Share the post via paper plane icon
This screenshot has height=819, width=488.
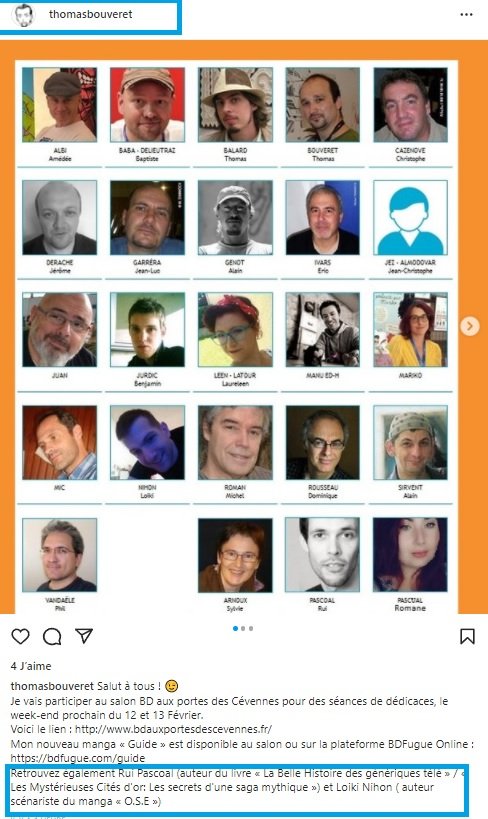coord(84,636)
